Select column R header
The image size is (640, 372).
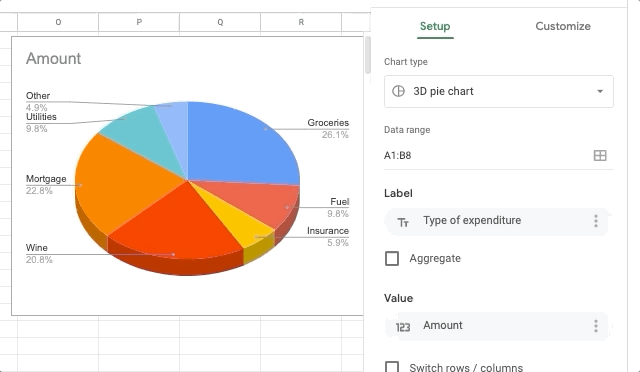click(x=301, y=22)
